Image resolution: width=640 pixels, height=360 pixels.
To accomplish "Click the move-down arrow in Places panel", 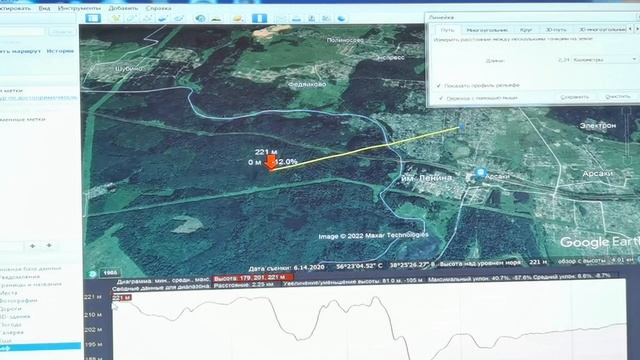I will (x=49, y=245).
